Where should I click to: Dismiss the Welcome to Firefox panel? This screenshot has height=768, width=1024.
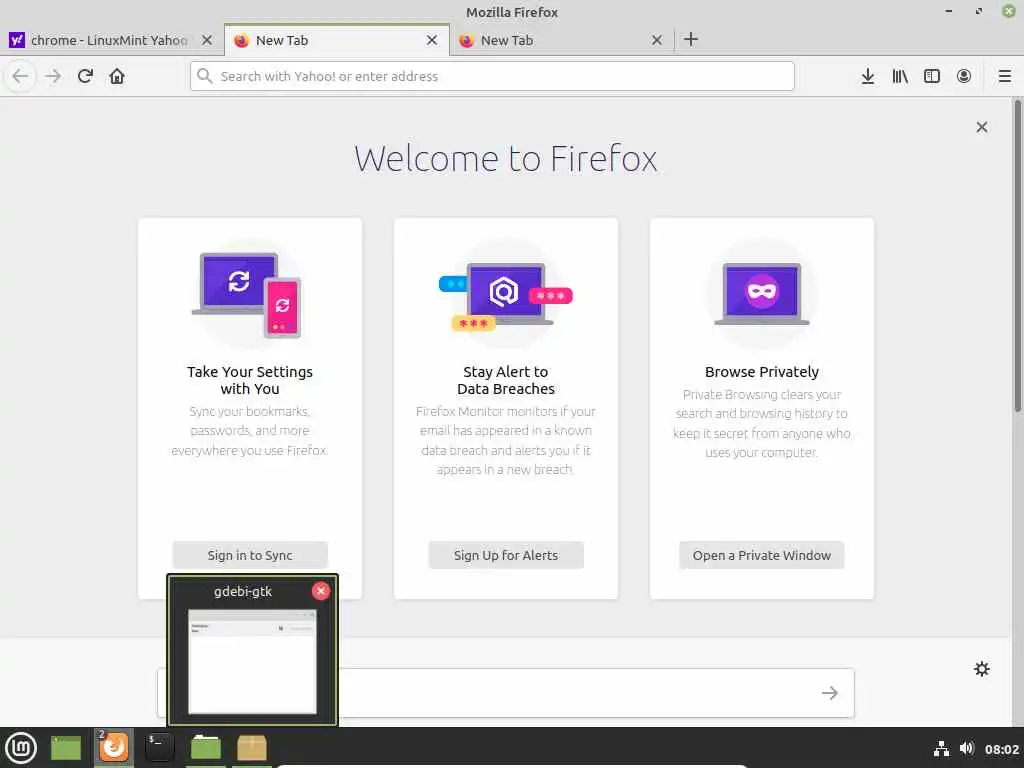click(x=982, y=127)
